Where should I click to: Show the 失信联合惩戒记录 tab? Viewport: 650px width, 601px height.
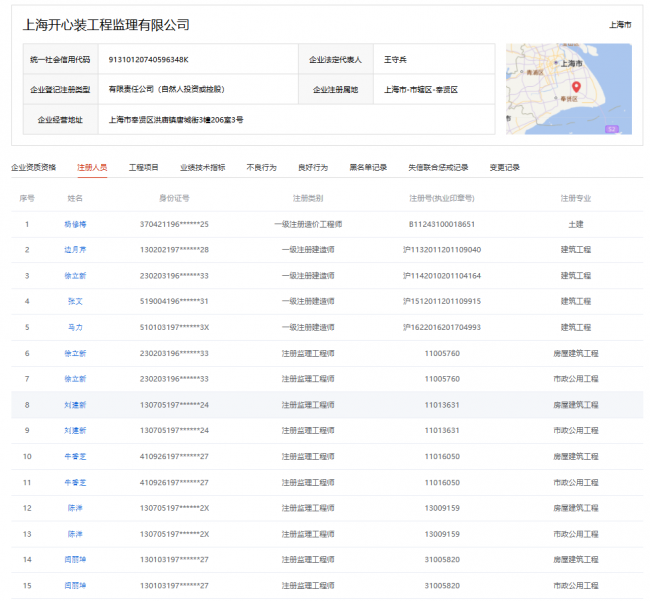coord(438,167)
